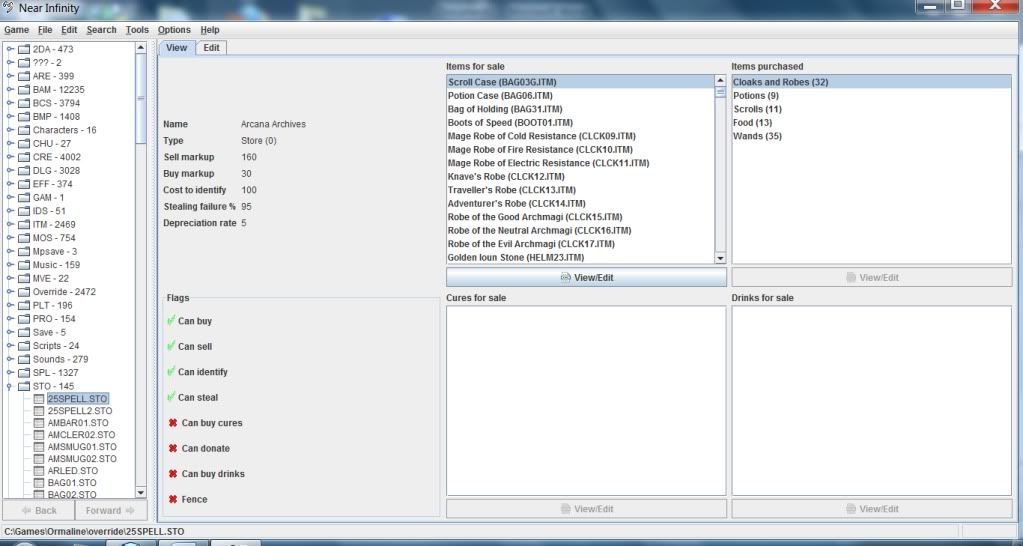Screen dimensions: 1023x546
Task: Click the 25SPELL.STO file icon
Action: point(39,398)
